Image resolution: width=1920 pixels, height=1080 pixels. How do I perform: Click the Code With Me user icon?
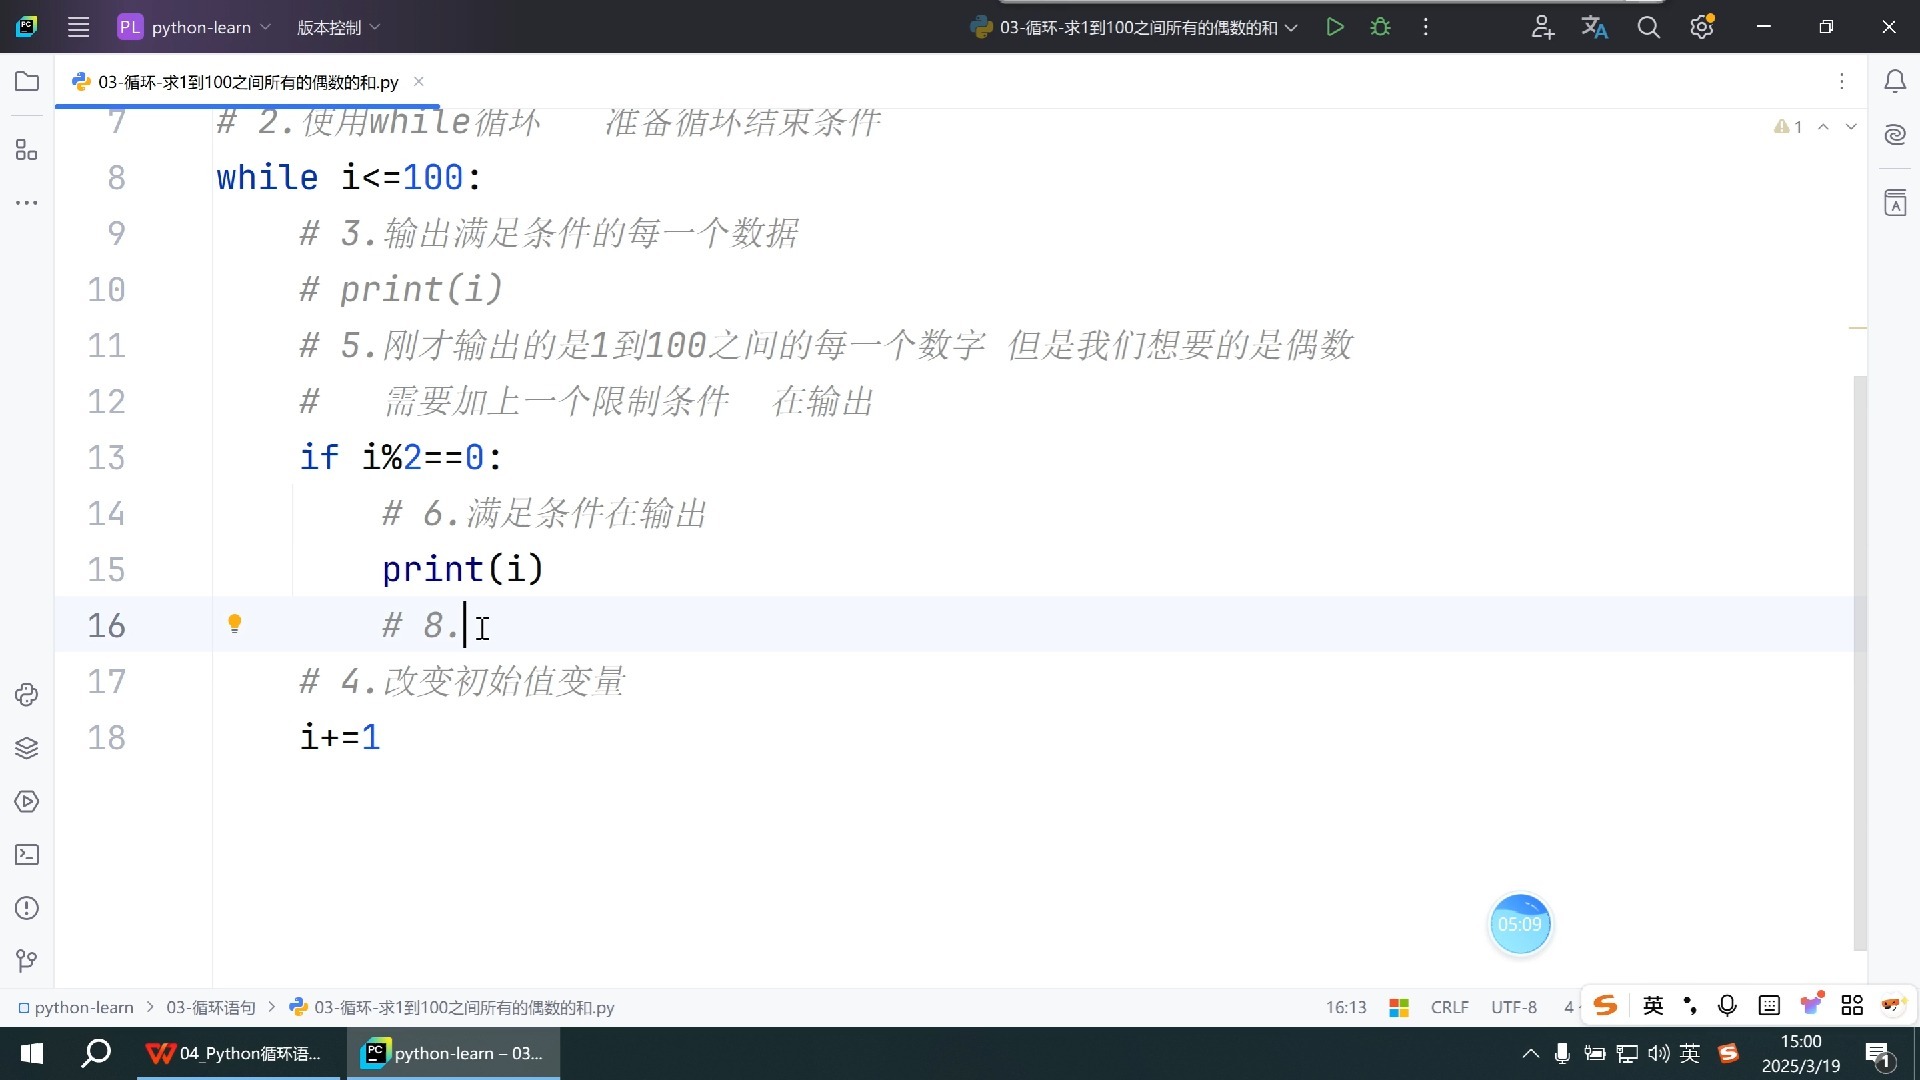[x=1542, y=27]
